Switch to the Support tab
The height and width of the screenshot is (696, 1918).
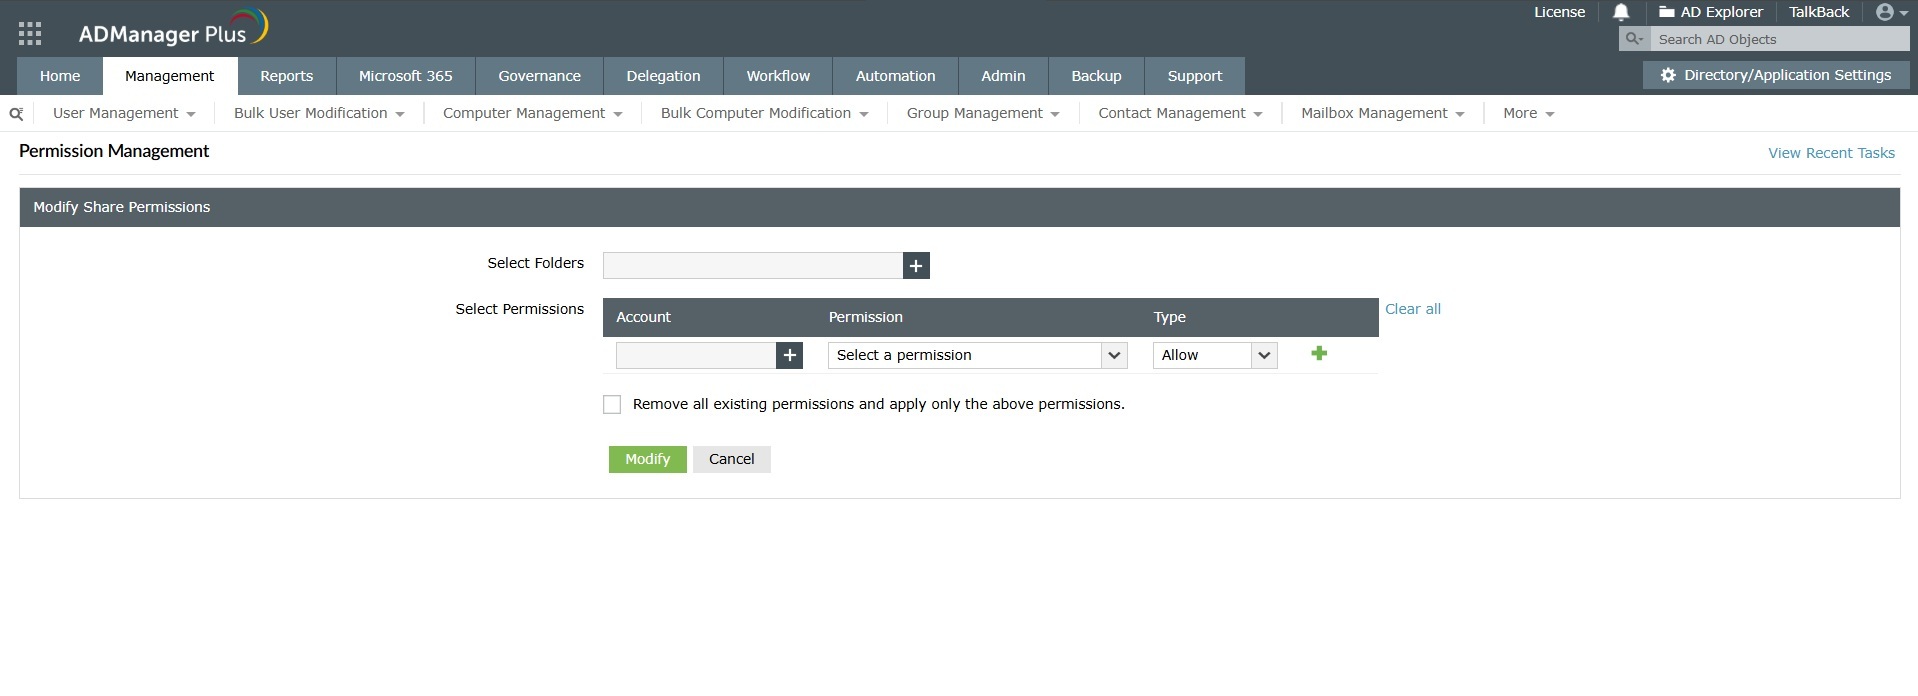(x=1195, y=76)
